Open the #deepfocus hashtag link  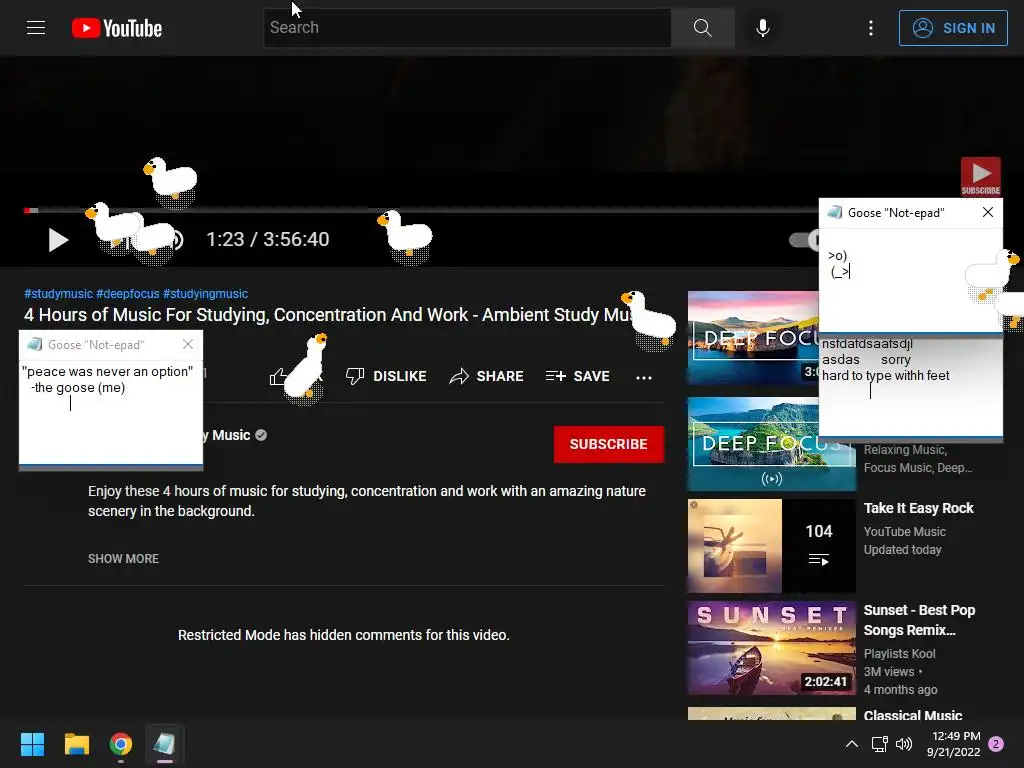pos(127,294)
